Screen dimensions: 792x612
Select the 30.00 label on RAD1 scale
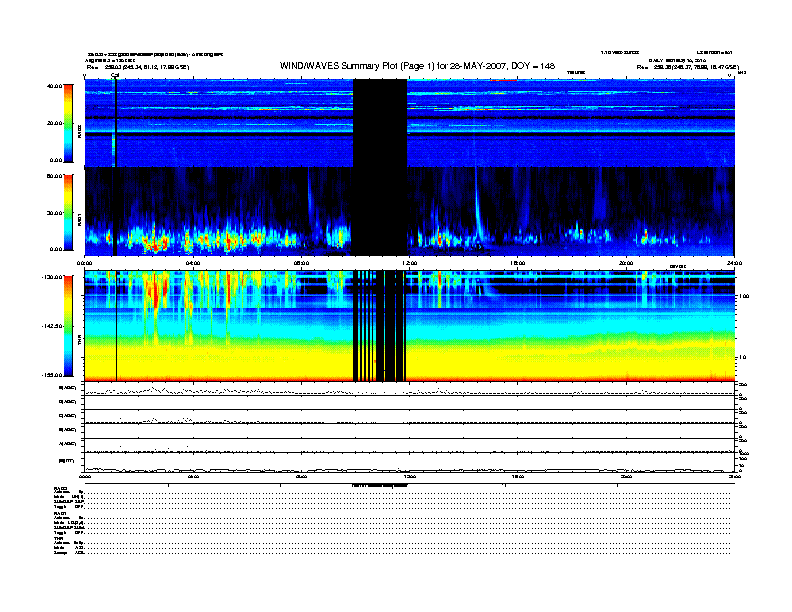coord(56,213)
